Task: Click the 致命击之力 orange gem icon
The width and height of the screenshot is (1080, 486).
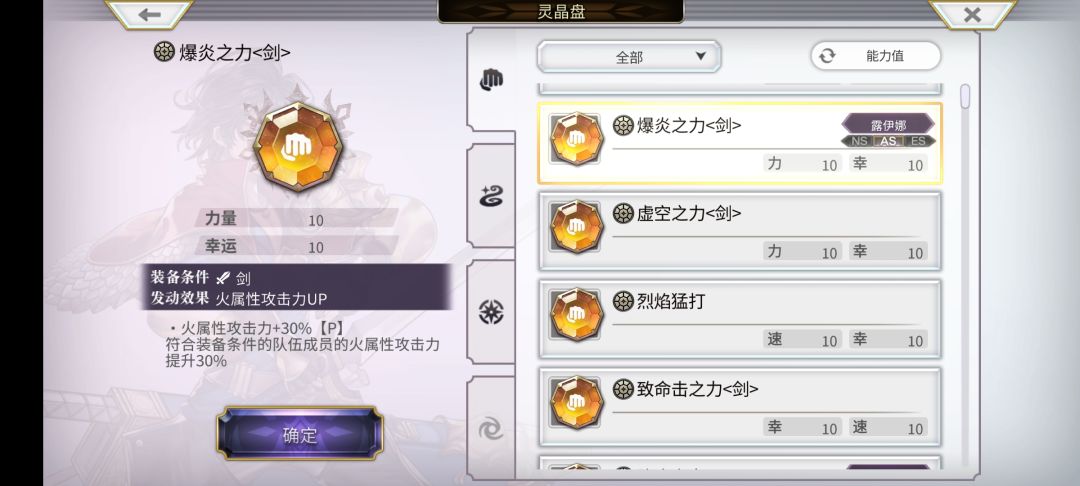Action: click(x=577, y=402)
